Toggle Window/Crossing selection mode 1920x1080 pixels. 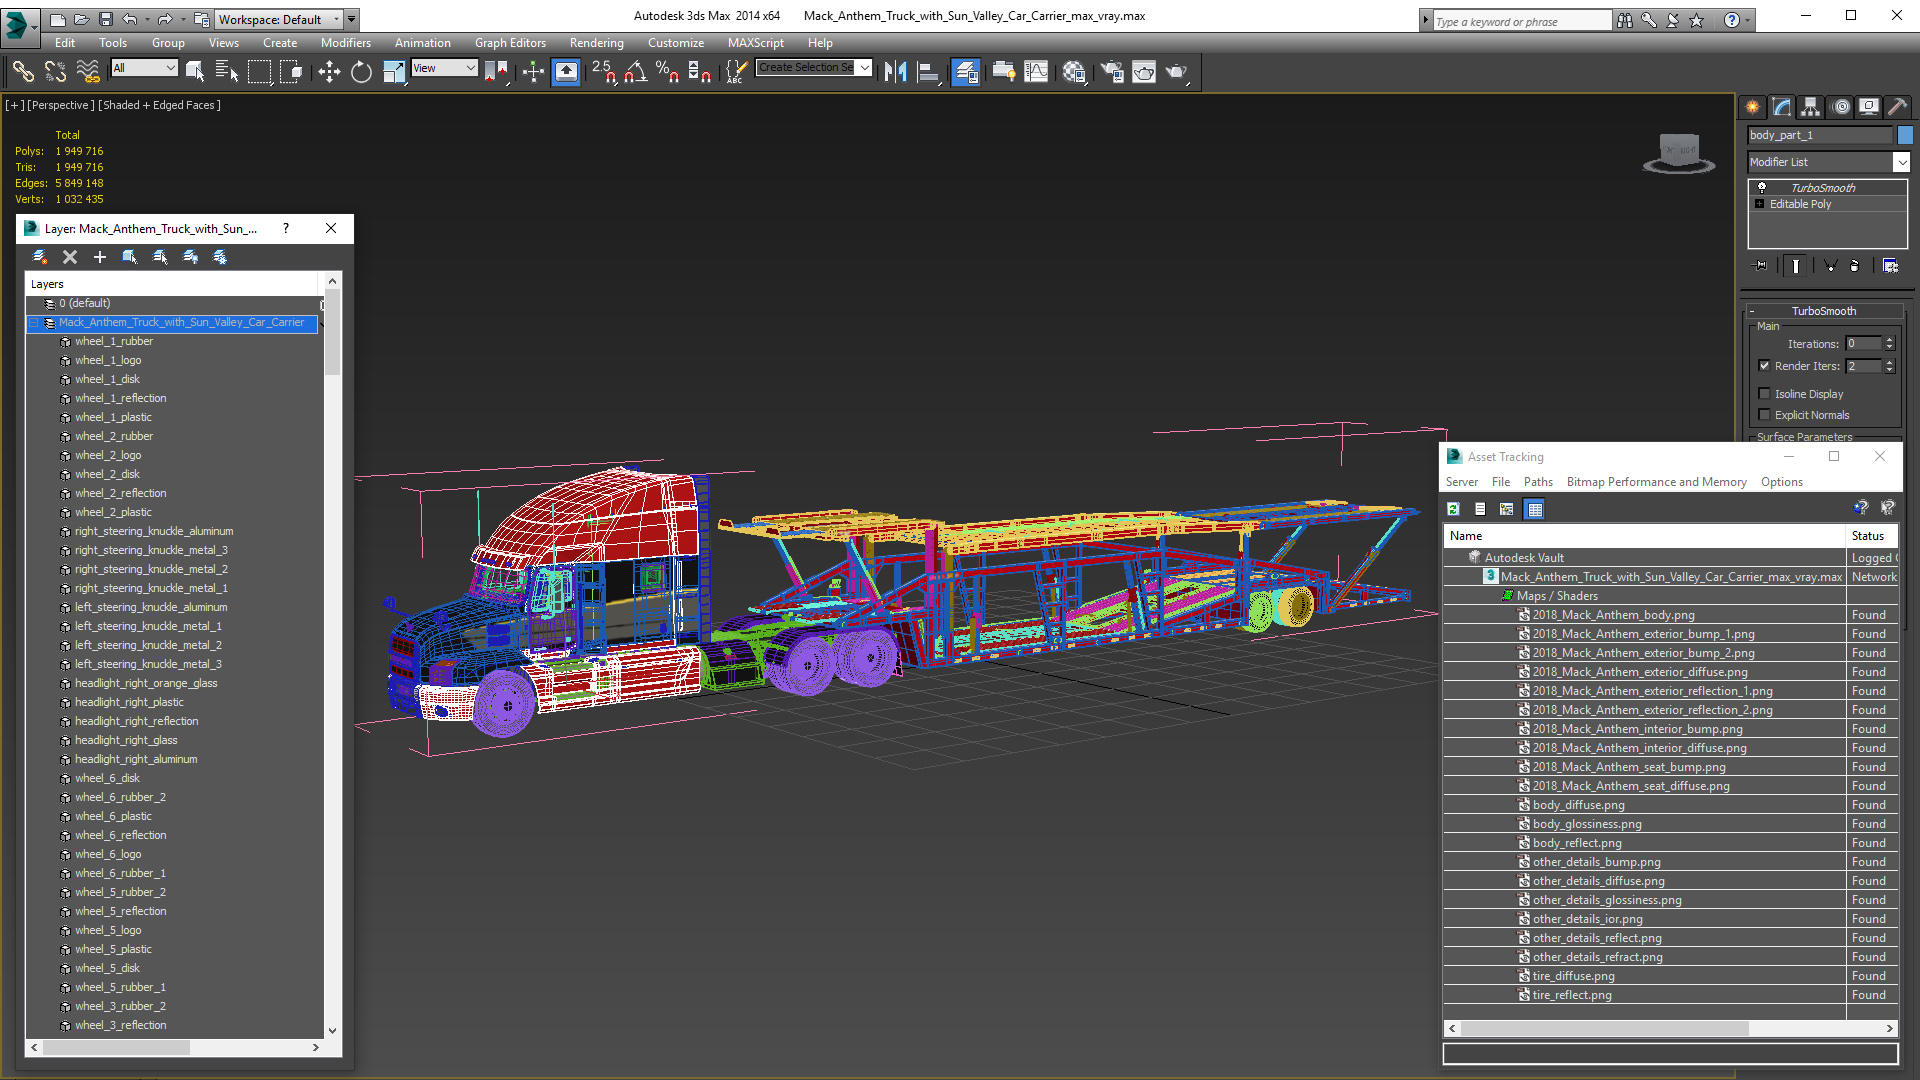(291, 71)
